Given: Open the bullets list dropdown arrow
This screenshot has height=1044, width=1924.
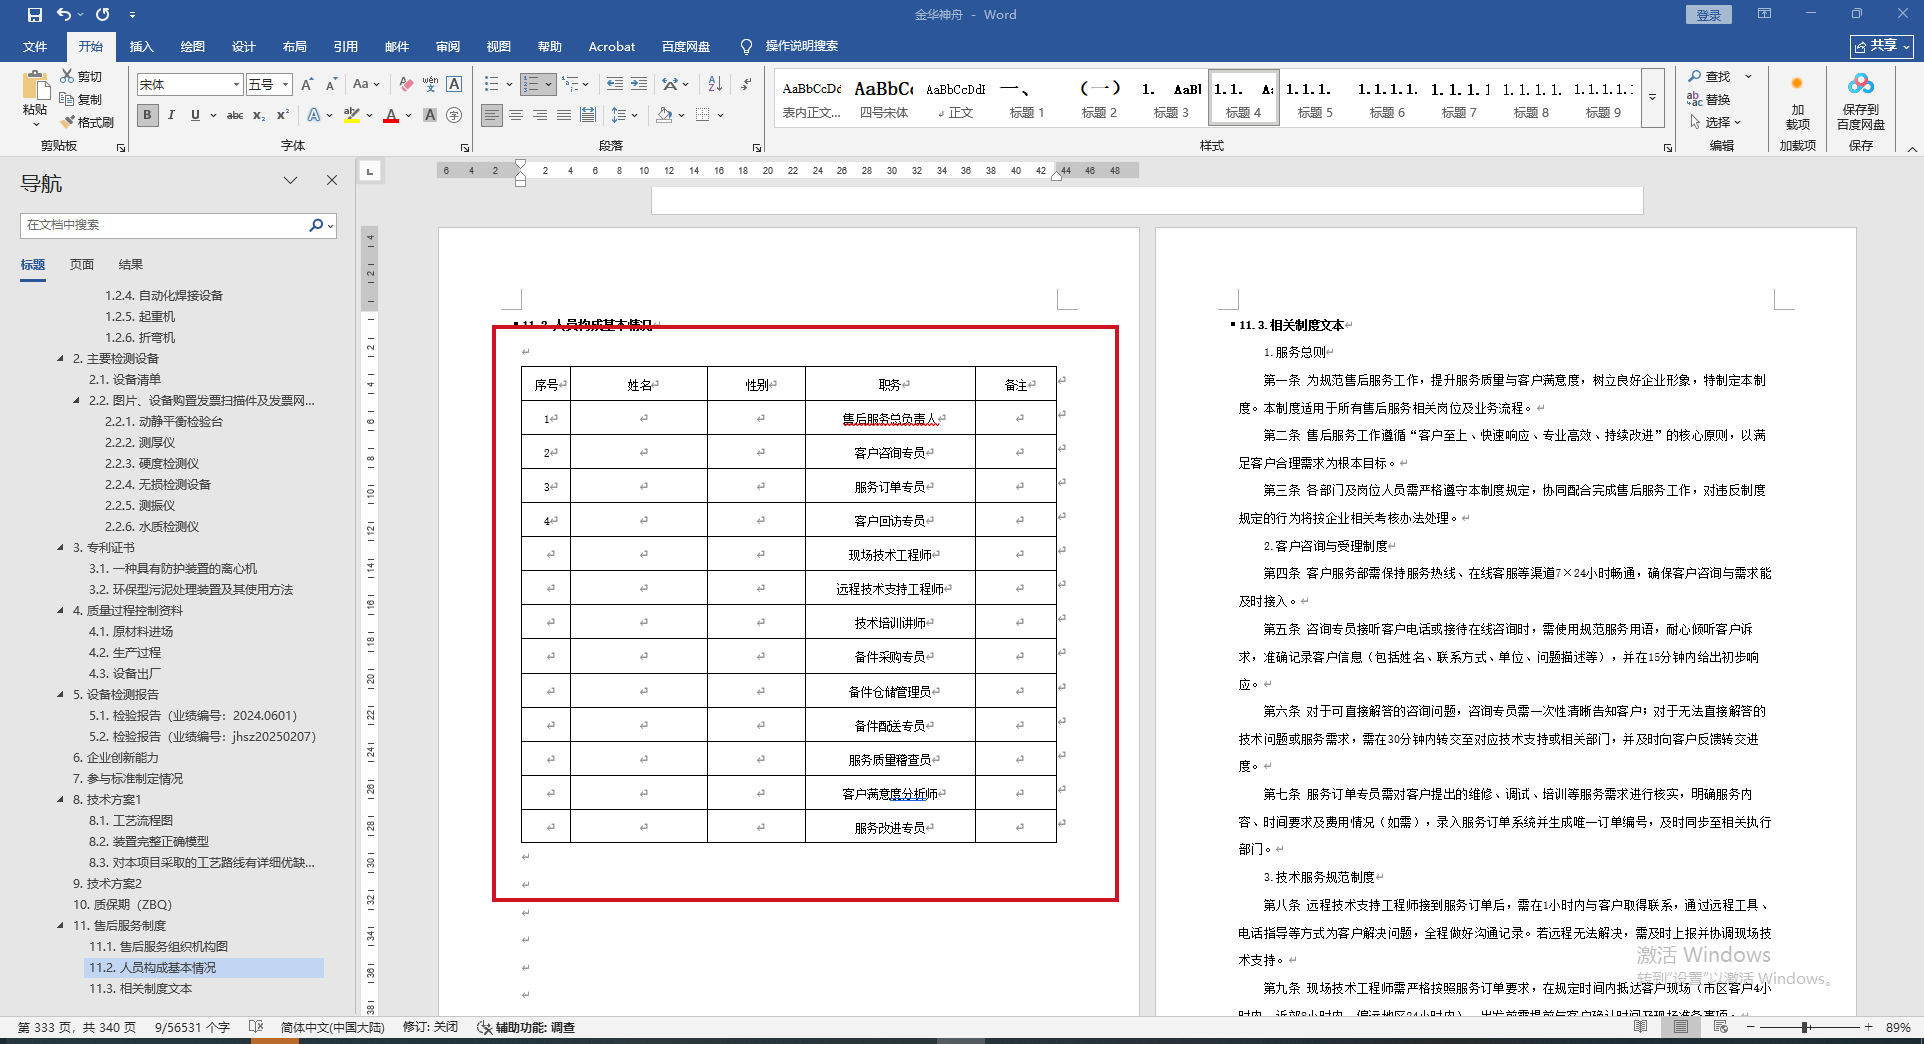Looking at the screenshot, I should tap(509, 84).
